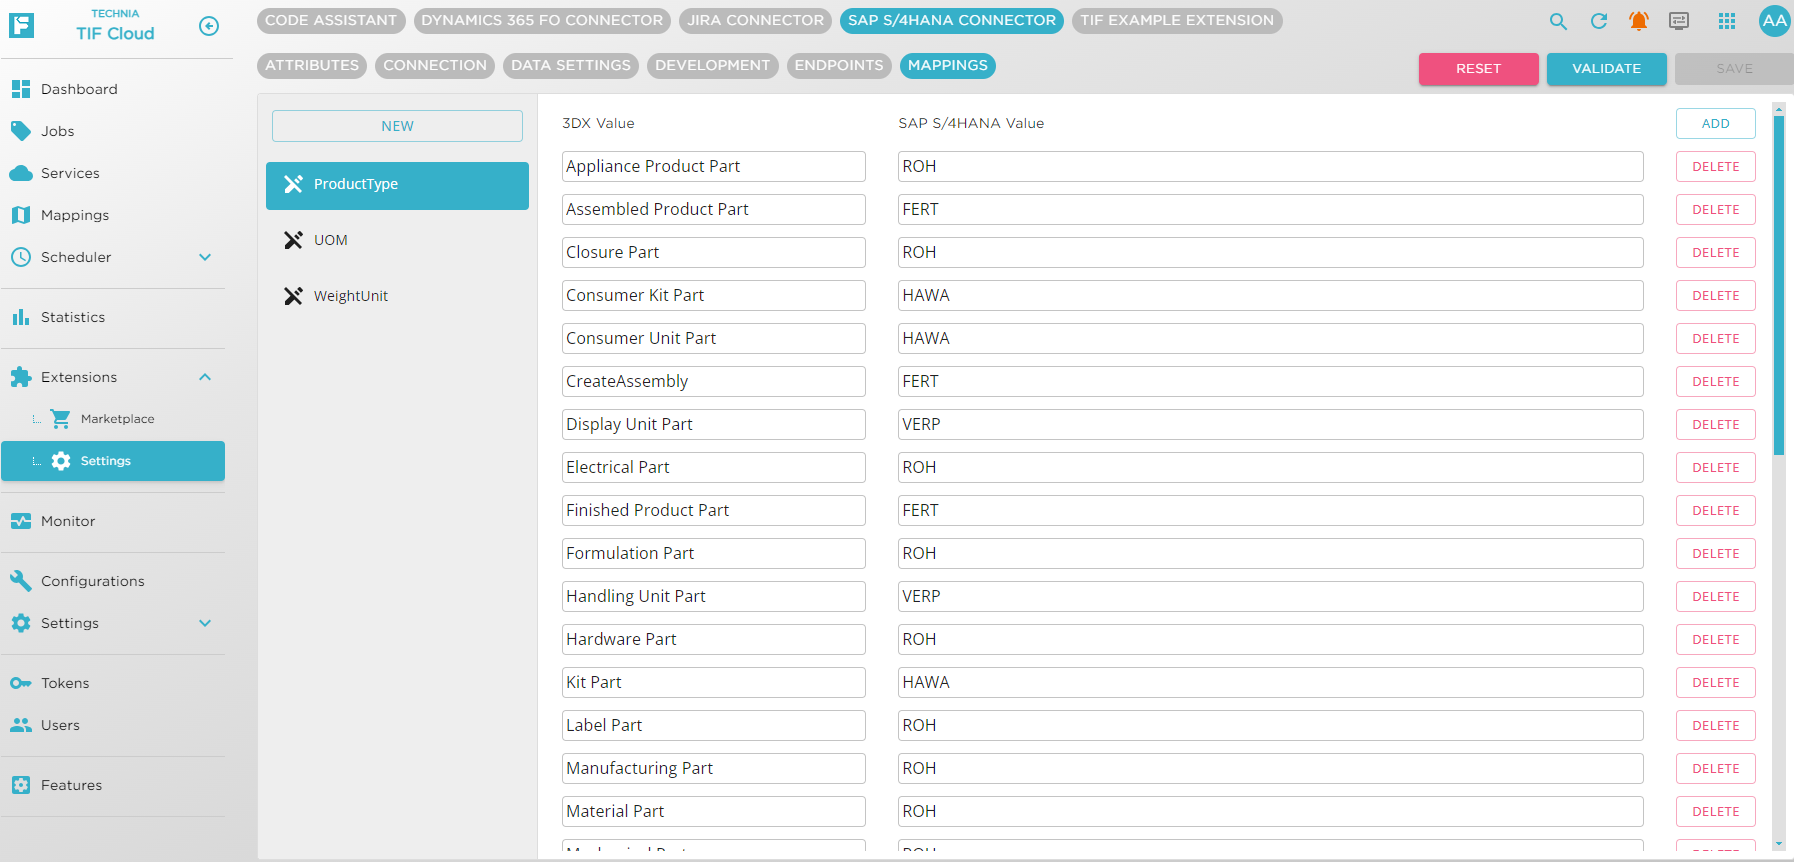Viewport: 1794px width, 862px height.
Task: Expand the Scheduler menu chevron
Action: click(x=205, y=257)
